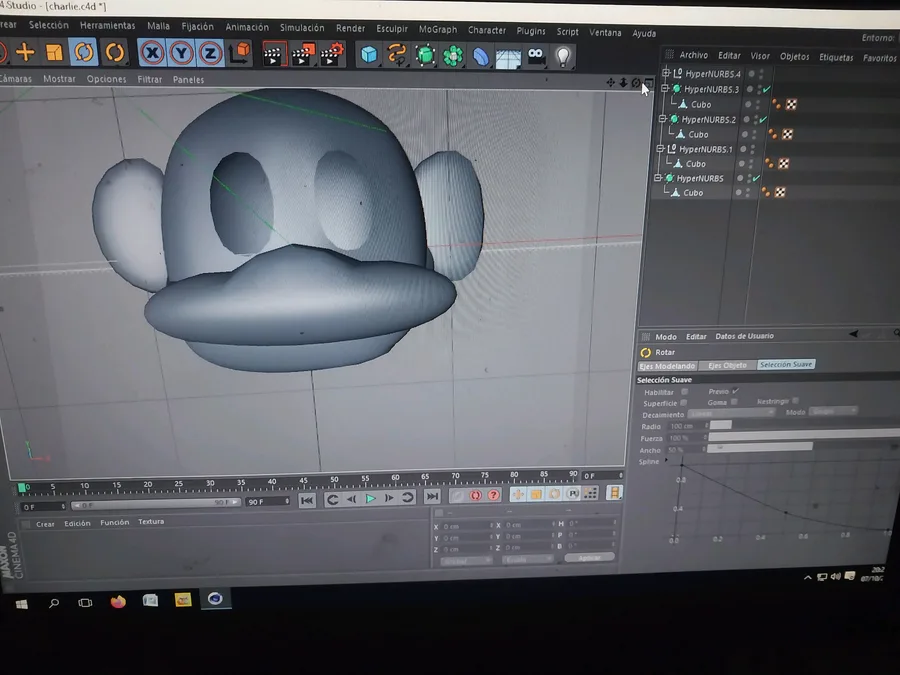Toggle HyperNURBS.4 visibility dots
This screenshot has height=675, width=900.
(762, 74)
